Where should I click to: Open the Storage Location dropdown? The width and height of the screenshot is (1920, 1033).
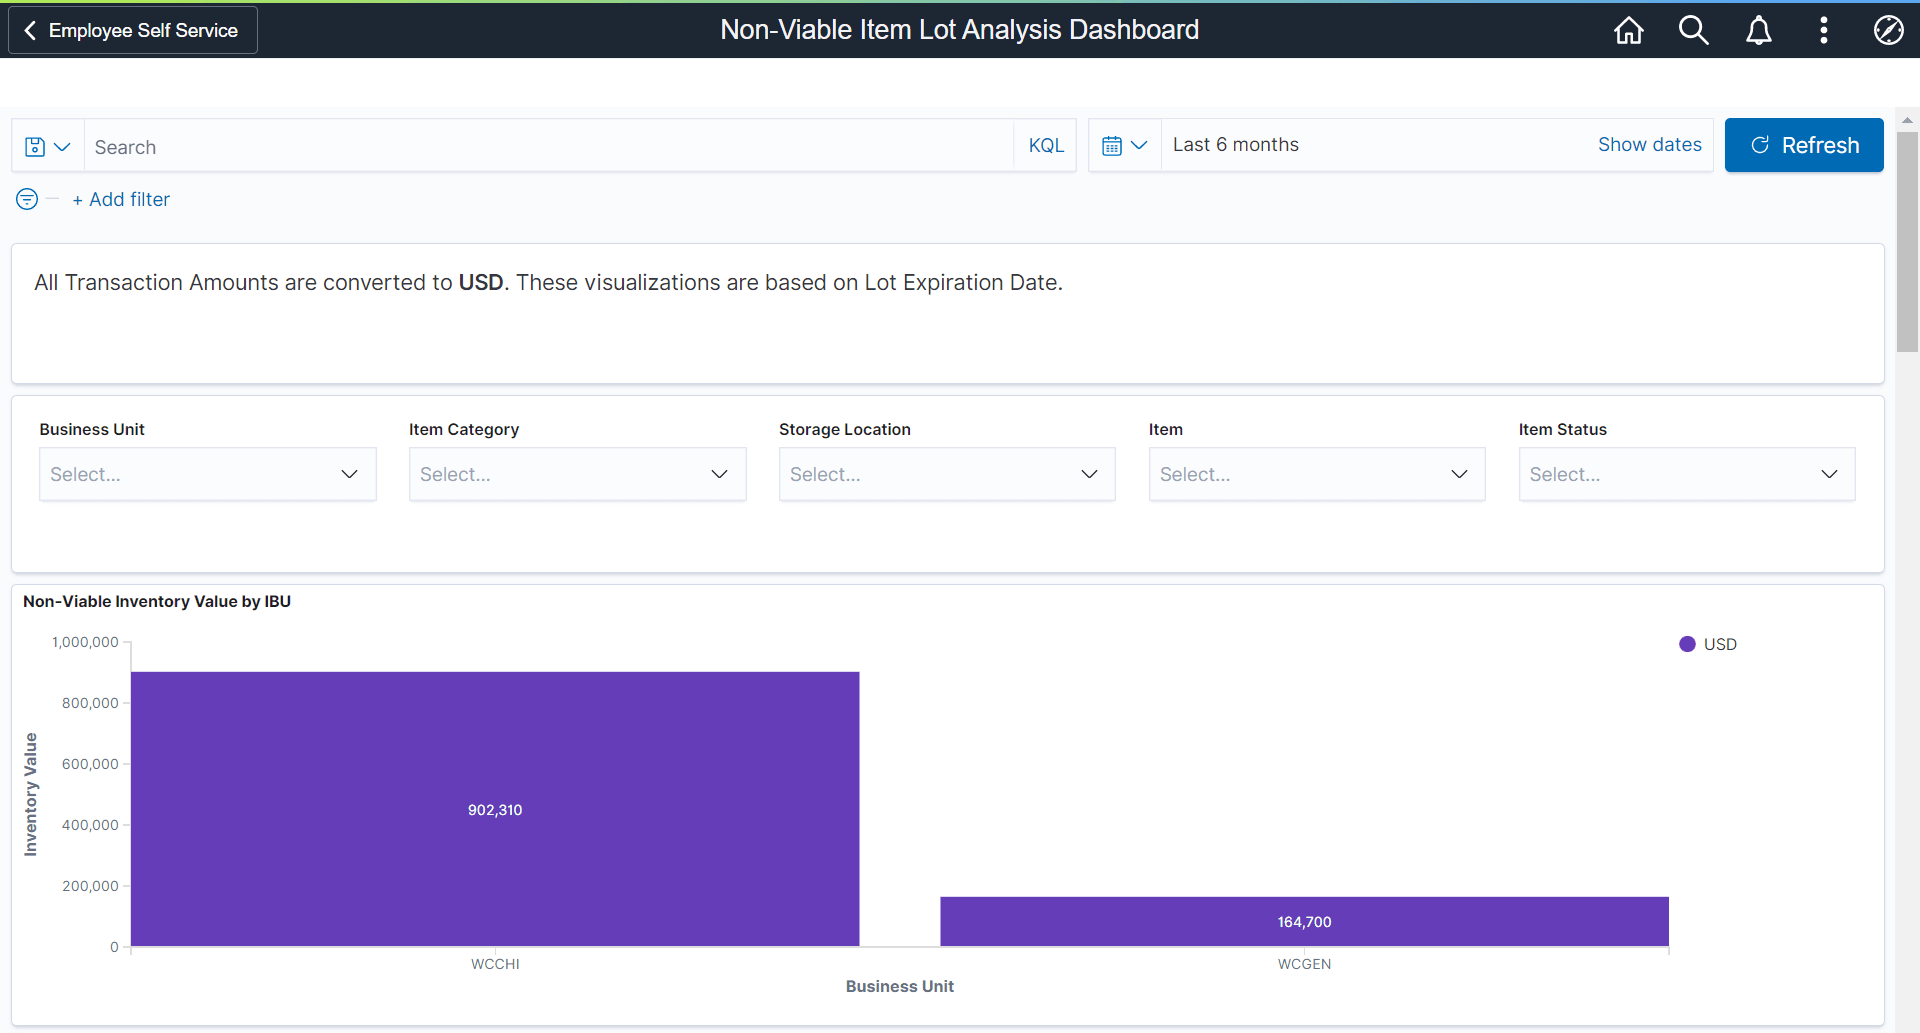coord(947,474)
